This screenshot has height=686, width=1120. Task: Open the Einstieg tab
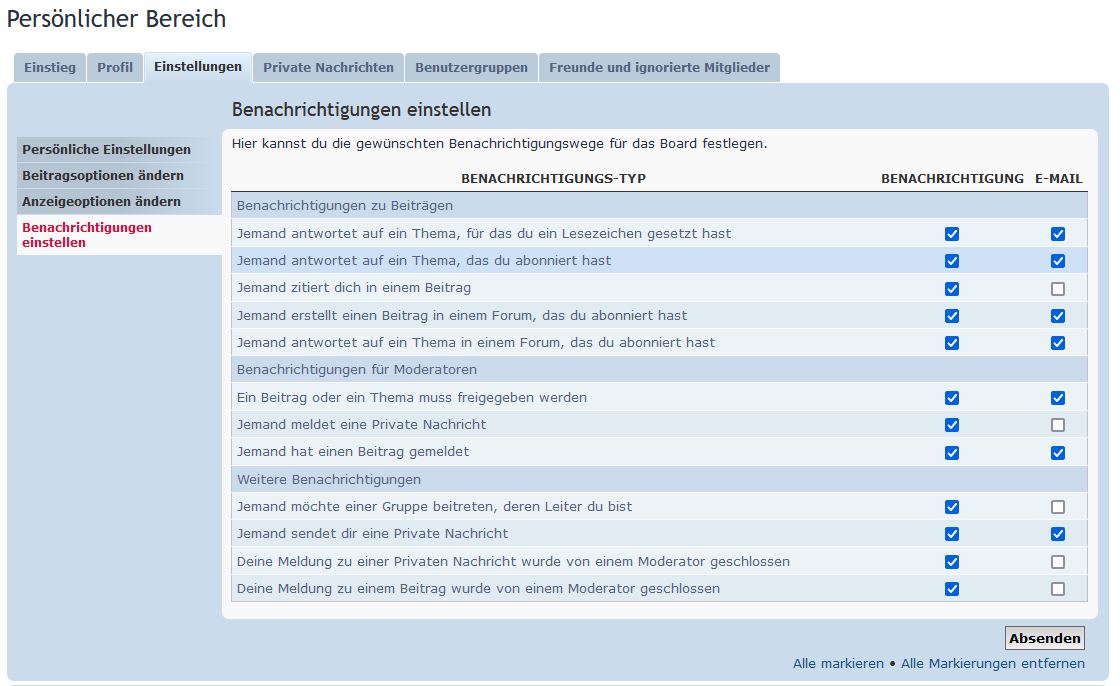[50, 68]
